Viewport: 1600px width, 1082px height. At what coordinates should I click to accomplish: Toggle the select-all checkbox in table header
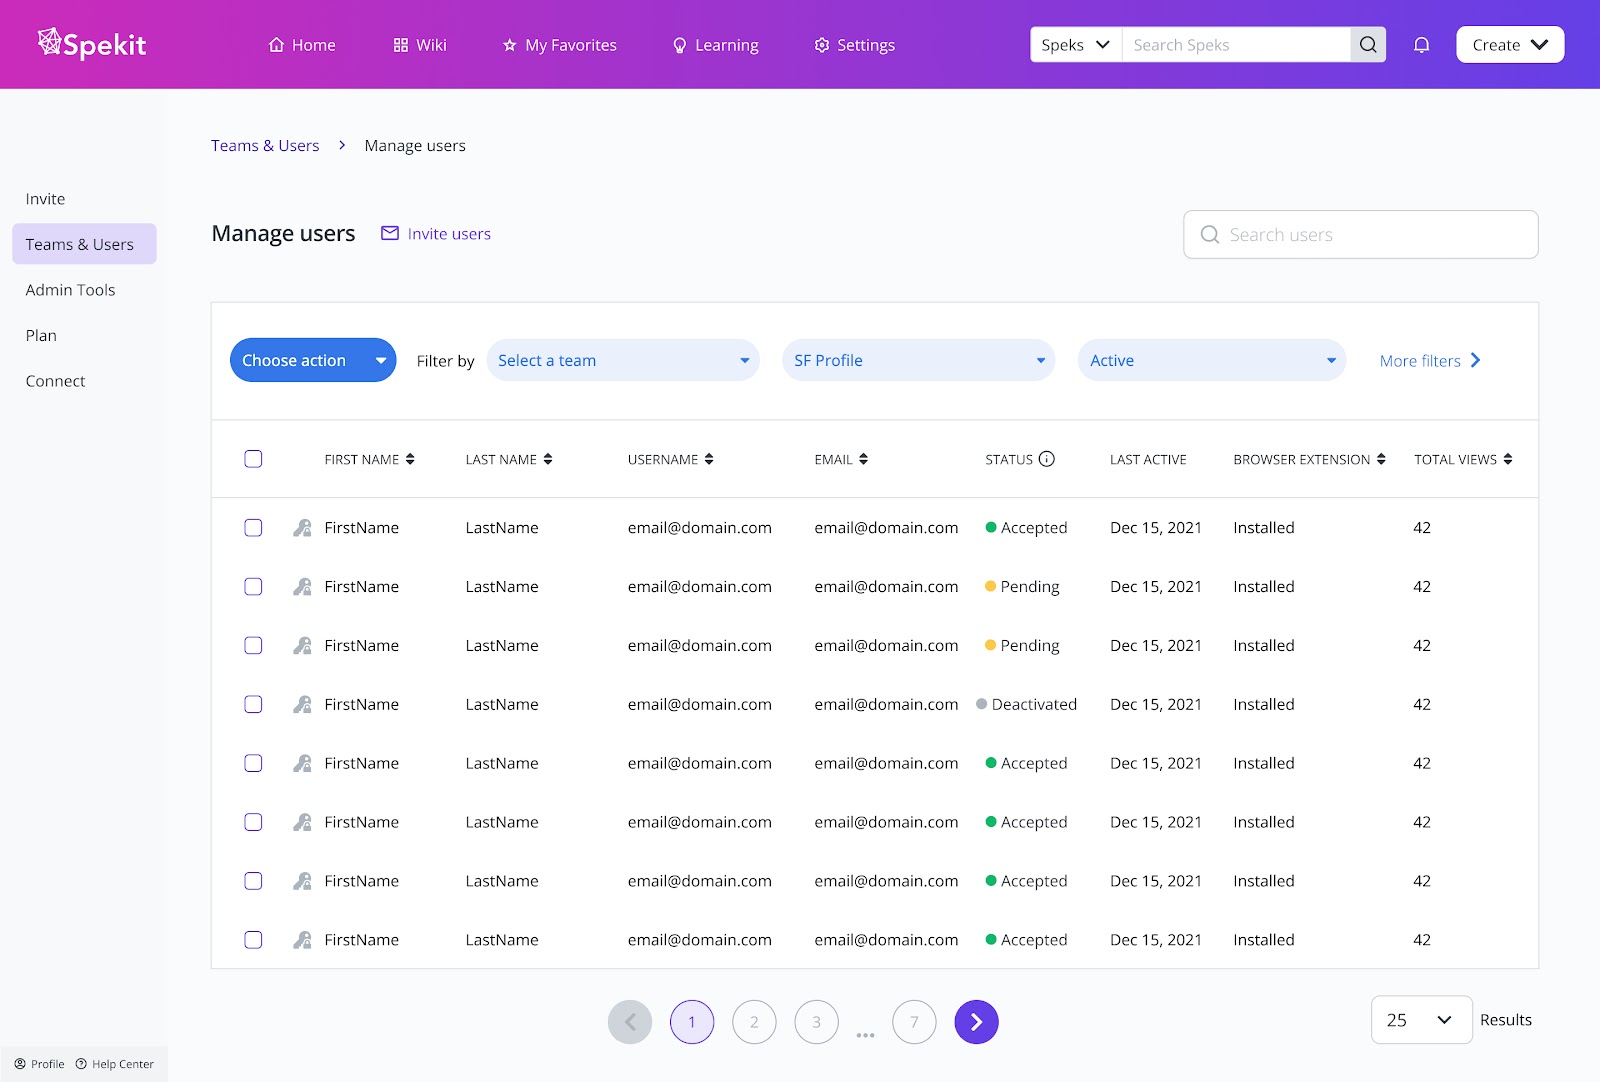pos(253,459)
